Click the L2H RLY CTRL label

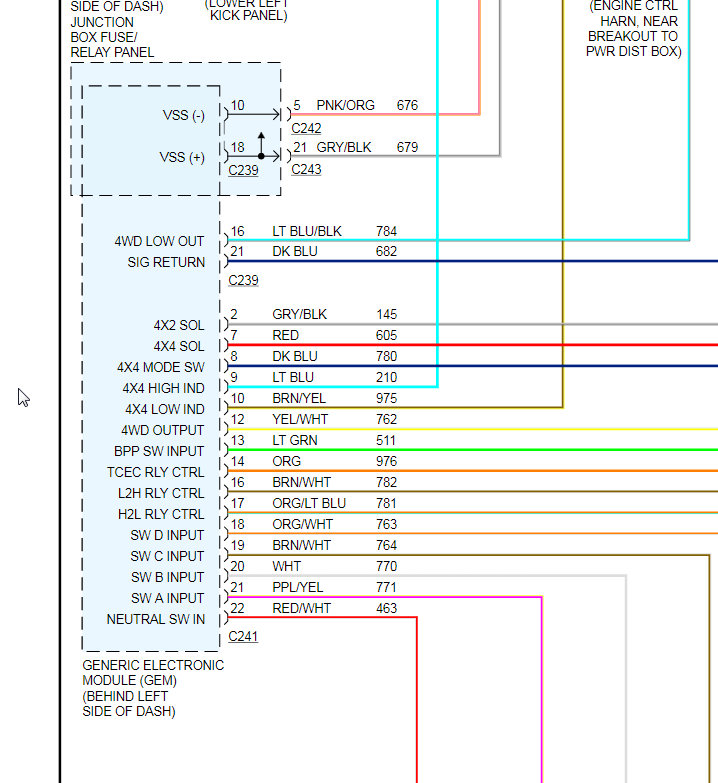[x=161, y=493]
